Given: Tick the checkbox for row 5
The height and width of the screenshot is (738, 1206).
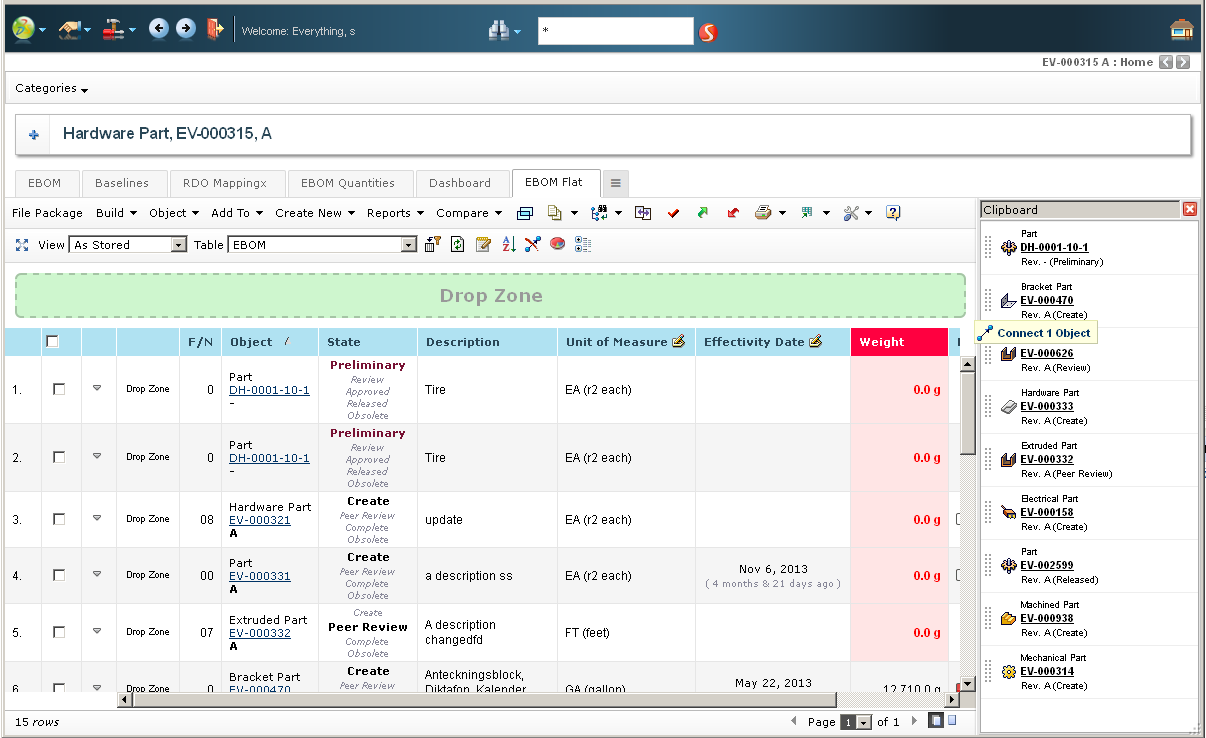Looking at the screenshot, I should pos(59,632).
